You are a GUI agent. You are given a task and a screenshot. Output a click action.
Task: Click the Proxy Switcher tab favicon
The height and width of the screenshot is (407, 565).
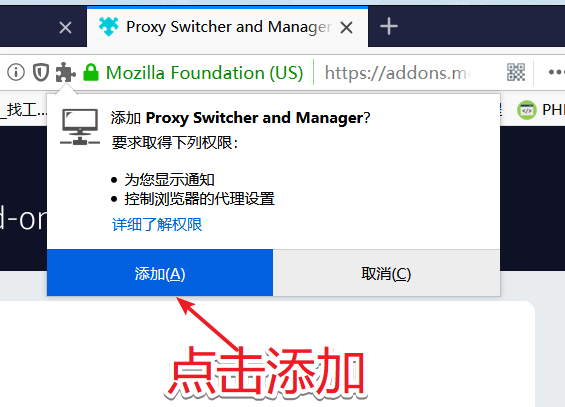click(x=108, y=27)
